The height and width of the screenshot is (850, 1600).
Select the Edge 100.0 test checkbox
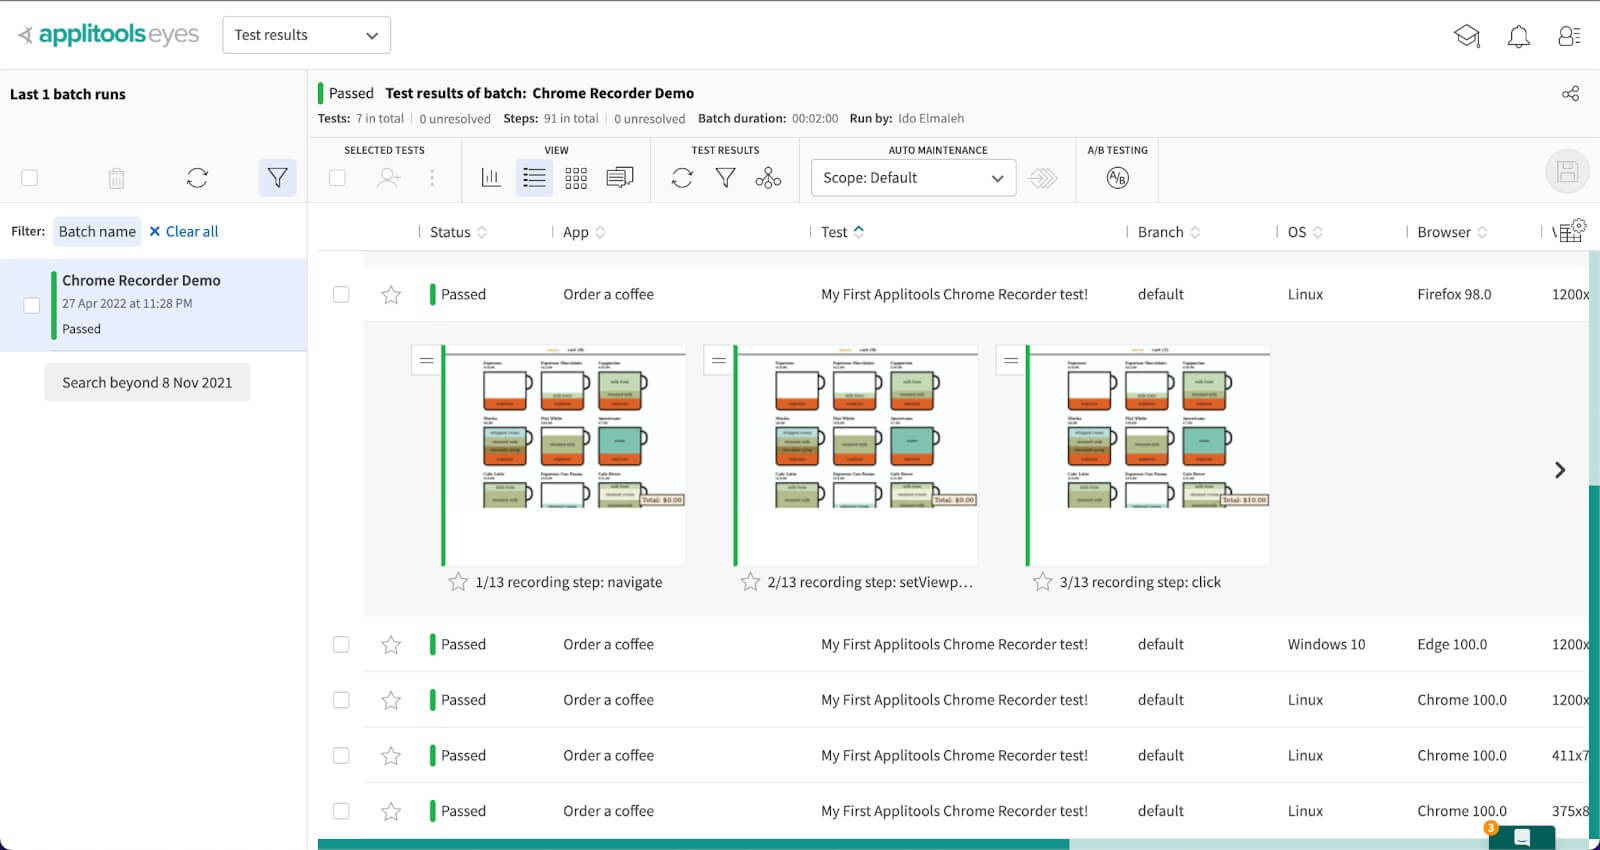tap(341, 645)
